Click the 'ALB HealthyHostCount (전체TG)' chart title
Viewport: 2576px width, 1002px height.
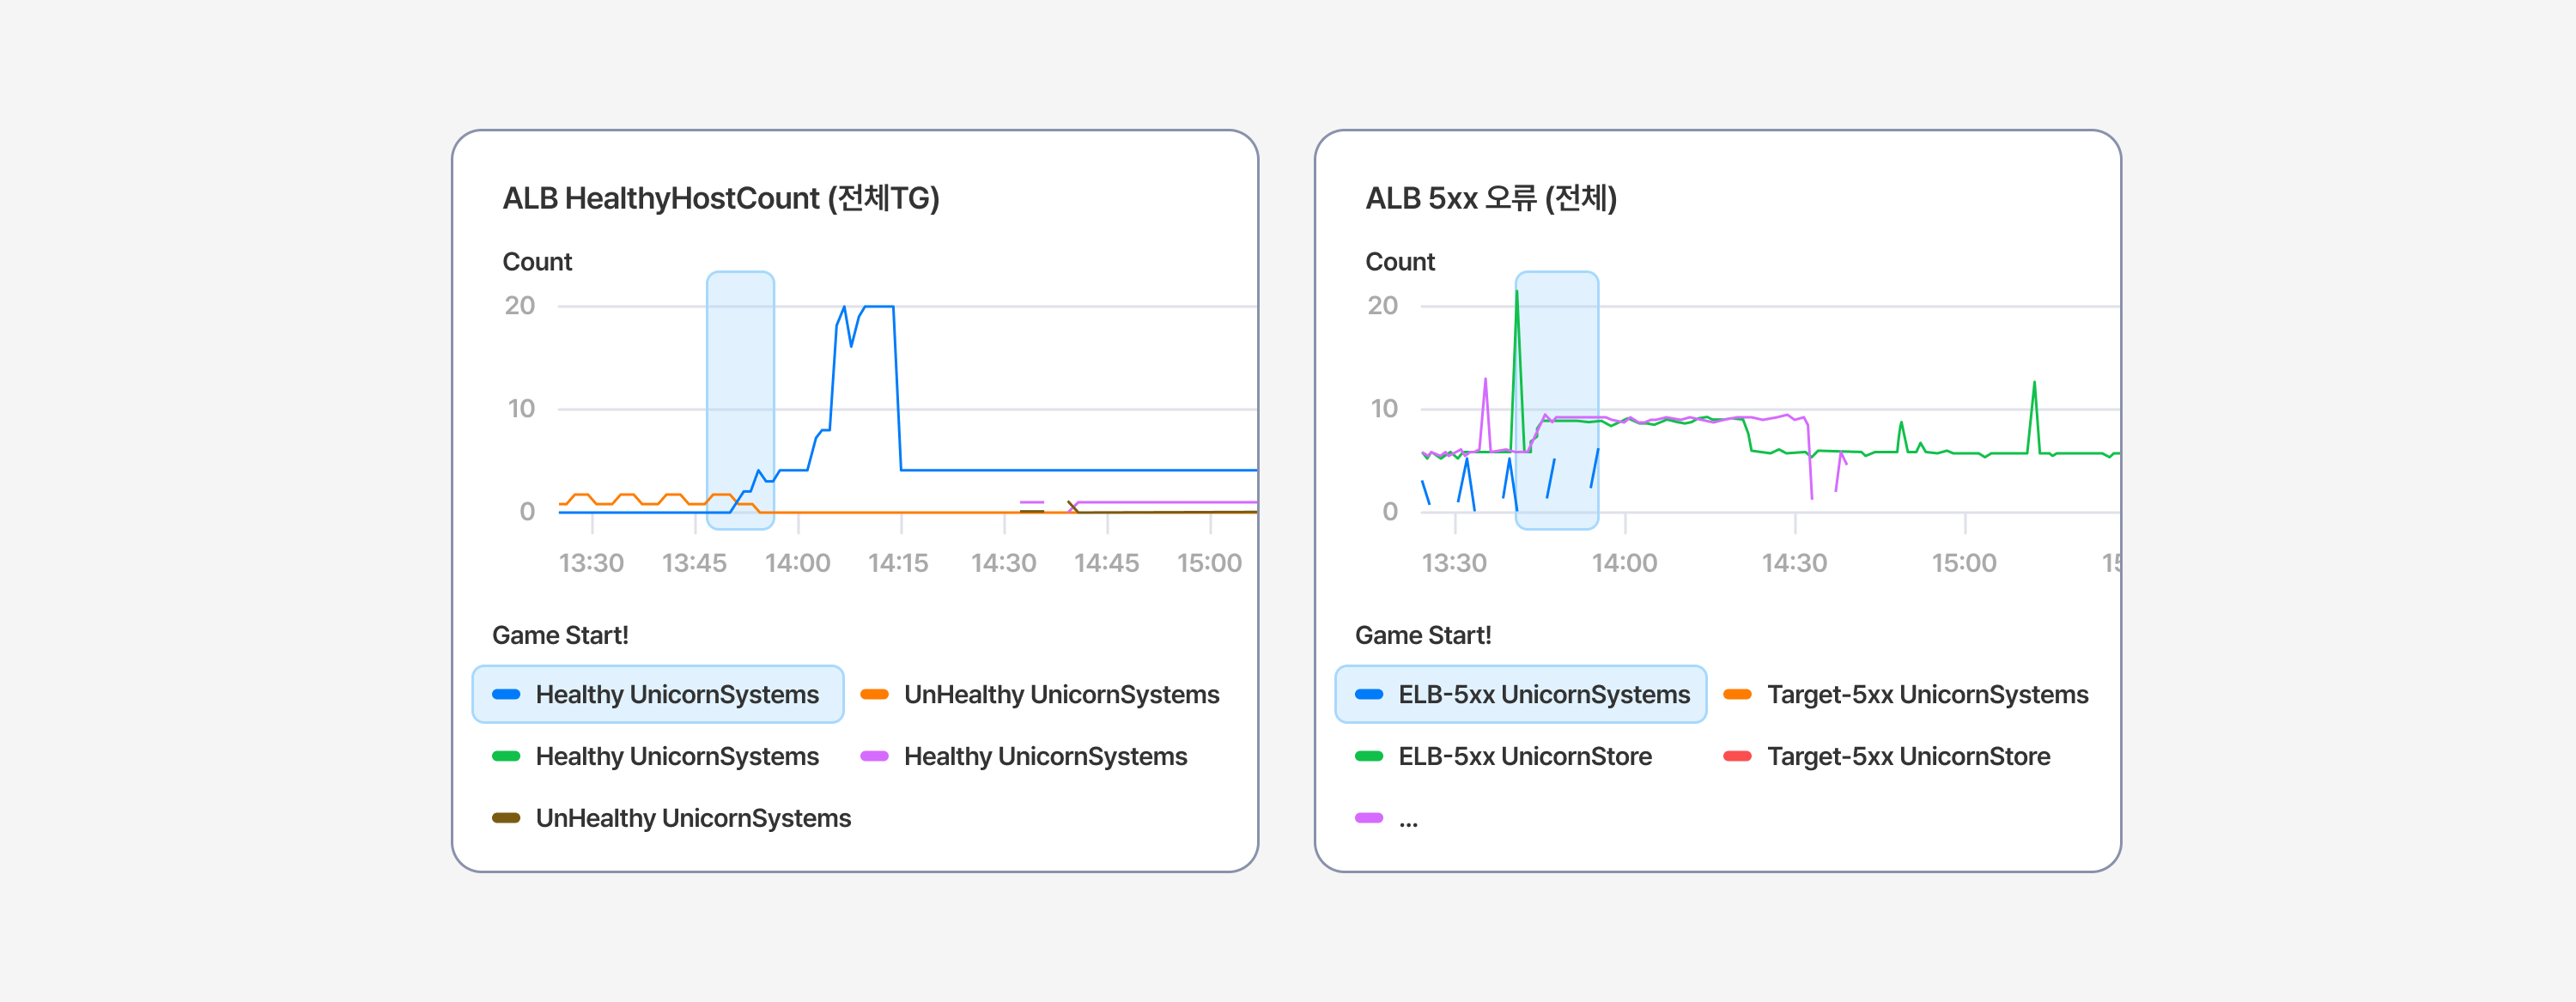tap(721, 198)
